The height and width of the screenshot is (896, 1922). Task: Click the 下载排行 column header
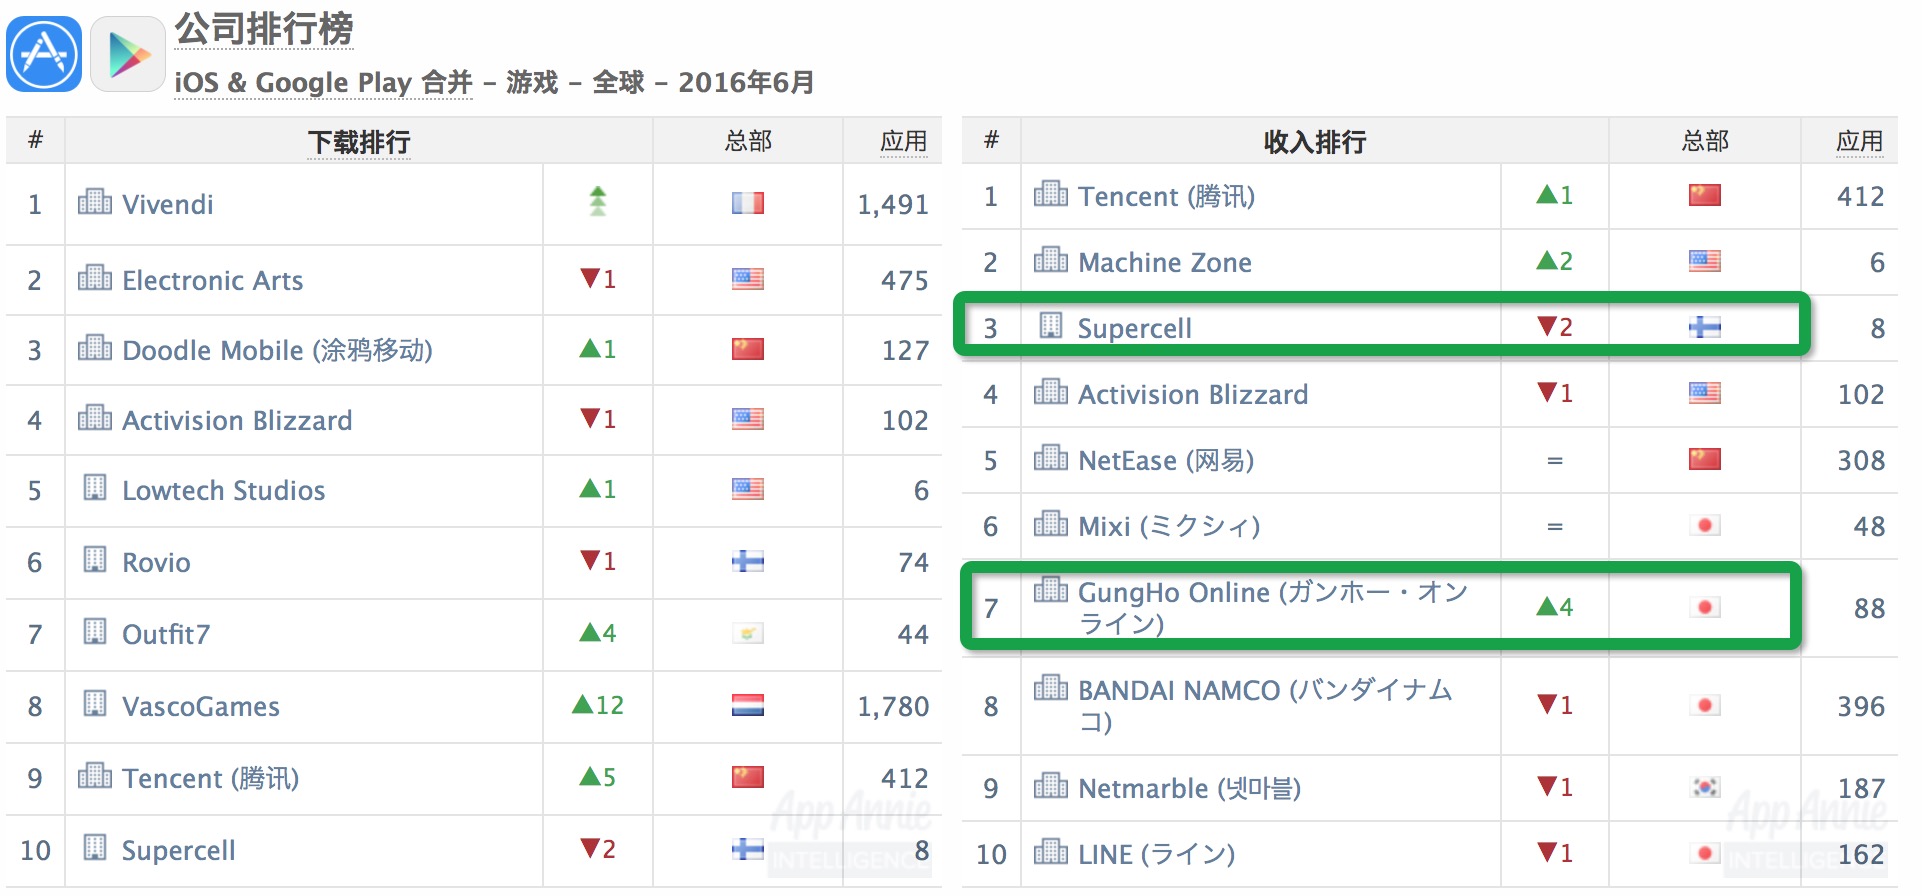(359, 143)
